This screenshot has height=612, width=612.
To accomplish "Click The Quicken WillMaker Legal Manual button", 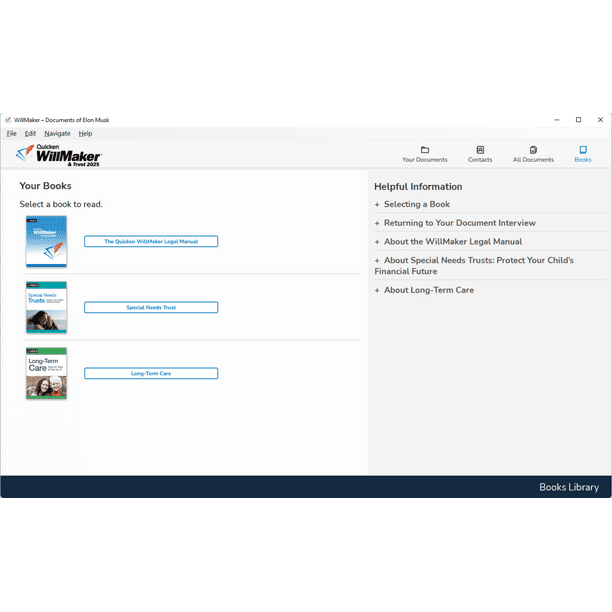I will coord(151,241).
